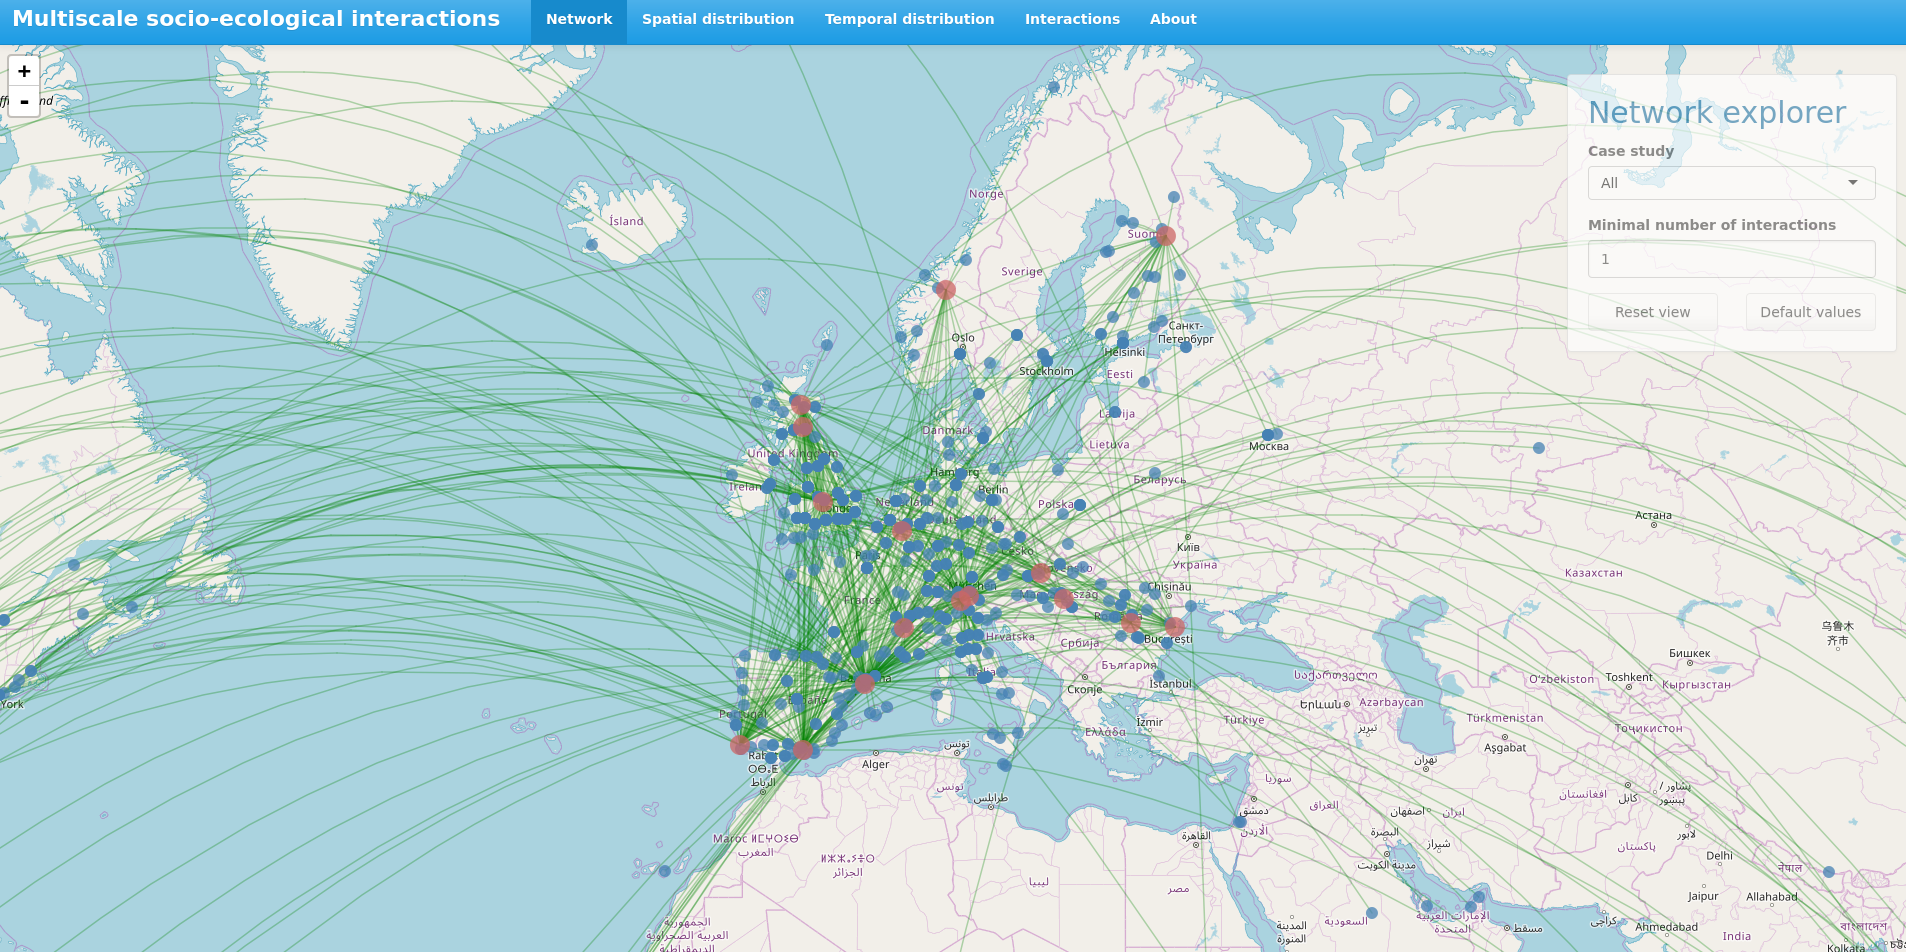This screenshot has height=952, width=1906.
Task: Click the "Minimal number of interactions" label
Action: [1712, 225]
